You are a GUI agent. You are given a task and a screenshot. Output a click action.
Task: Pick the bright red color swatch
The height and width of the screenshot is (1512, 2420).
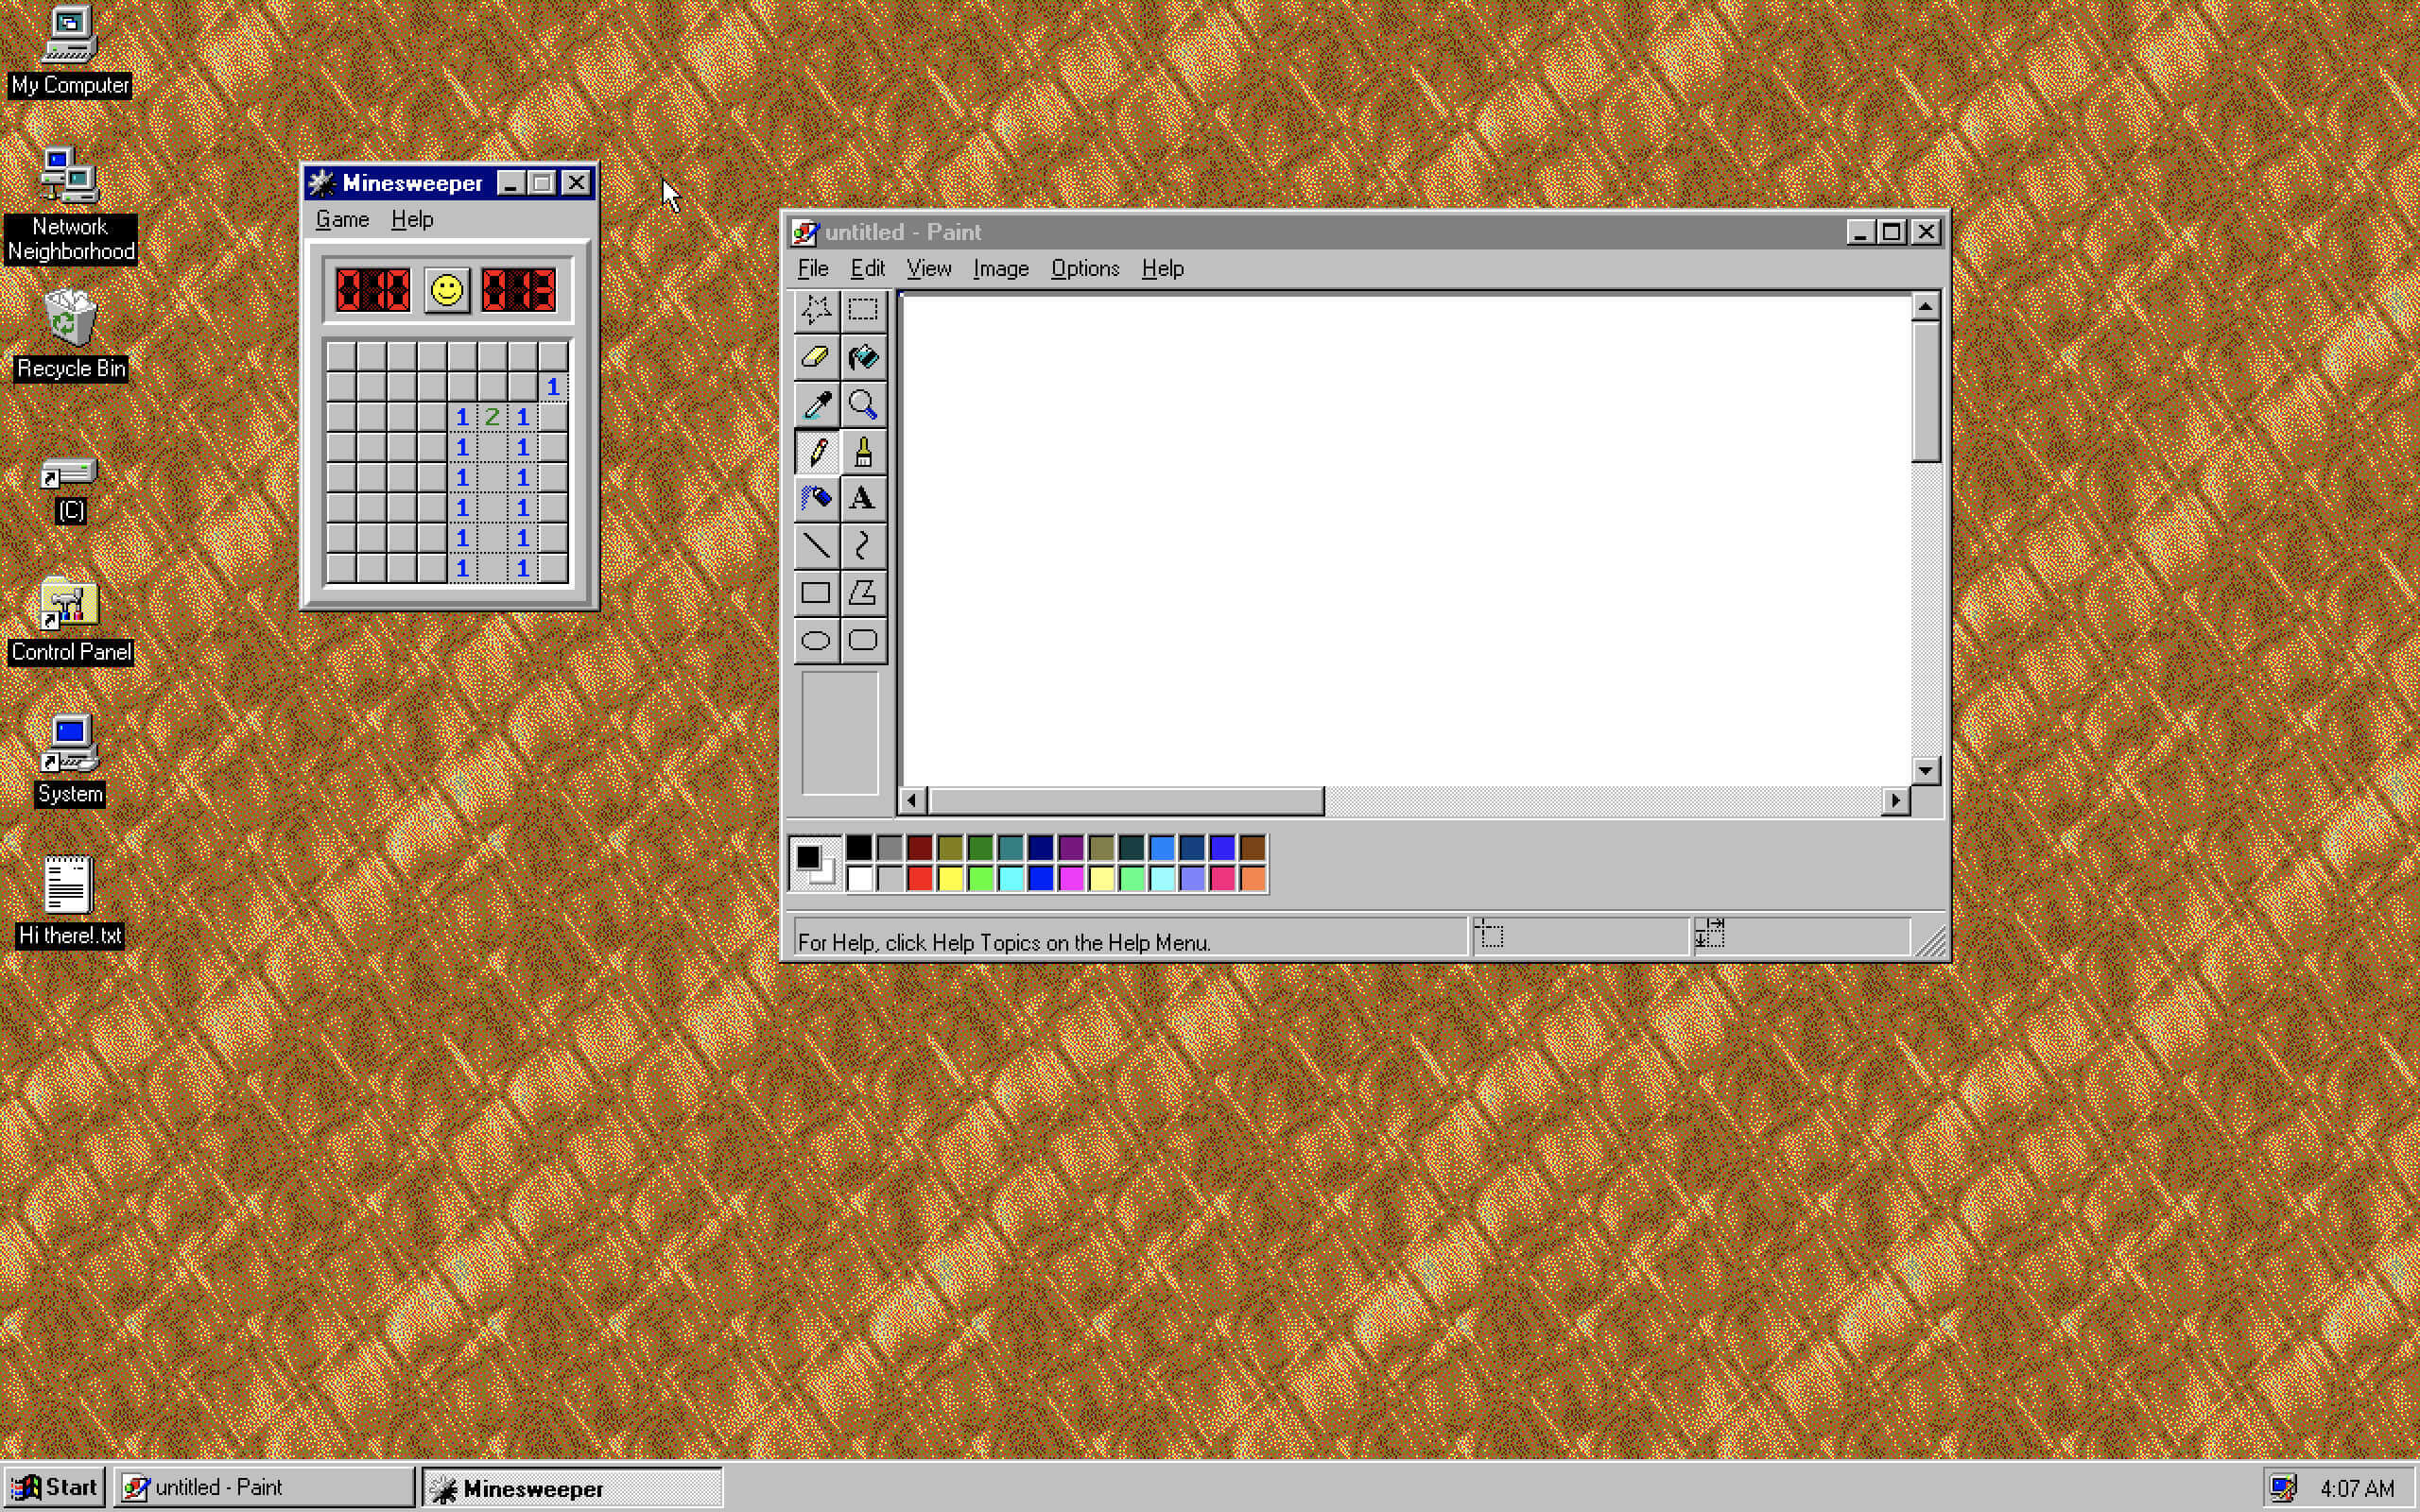pyautogui.click(x=920, y=878)
